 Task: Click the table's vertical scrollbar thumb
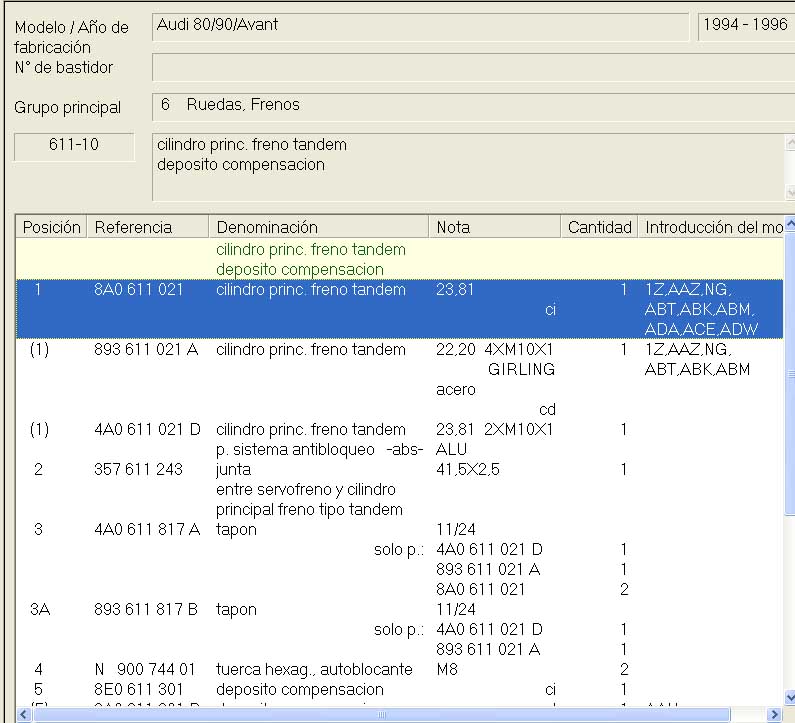tap(790, 374)
